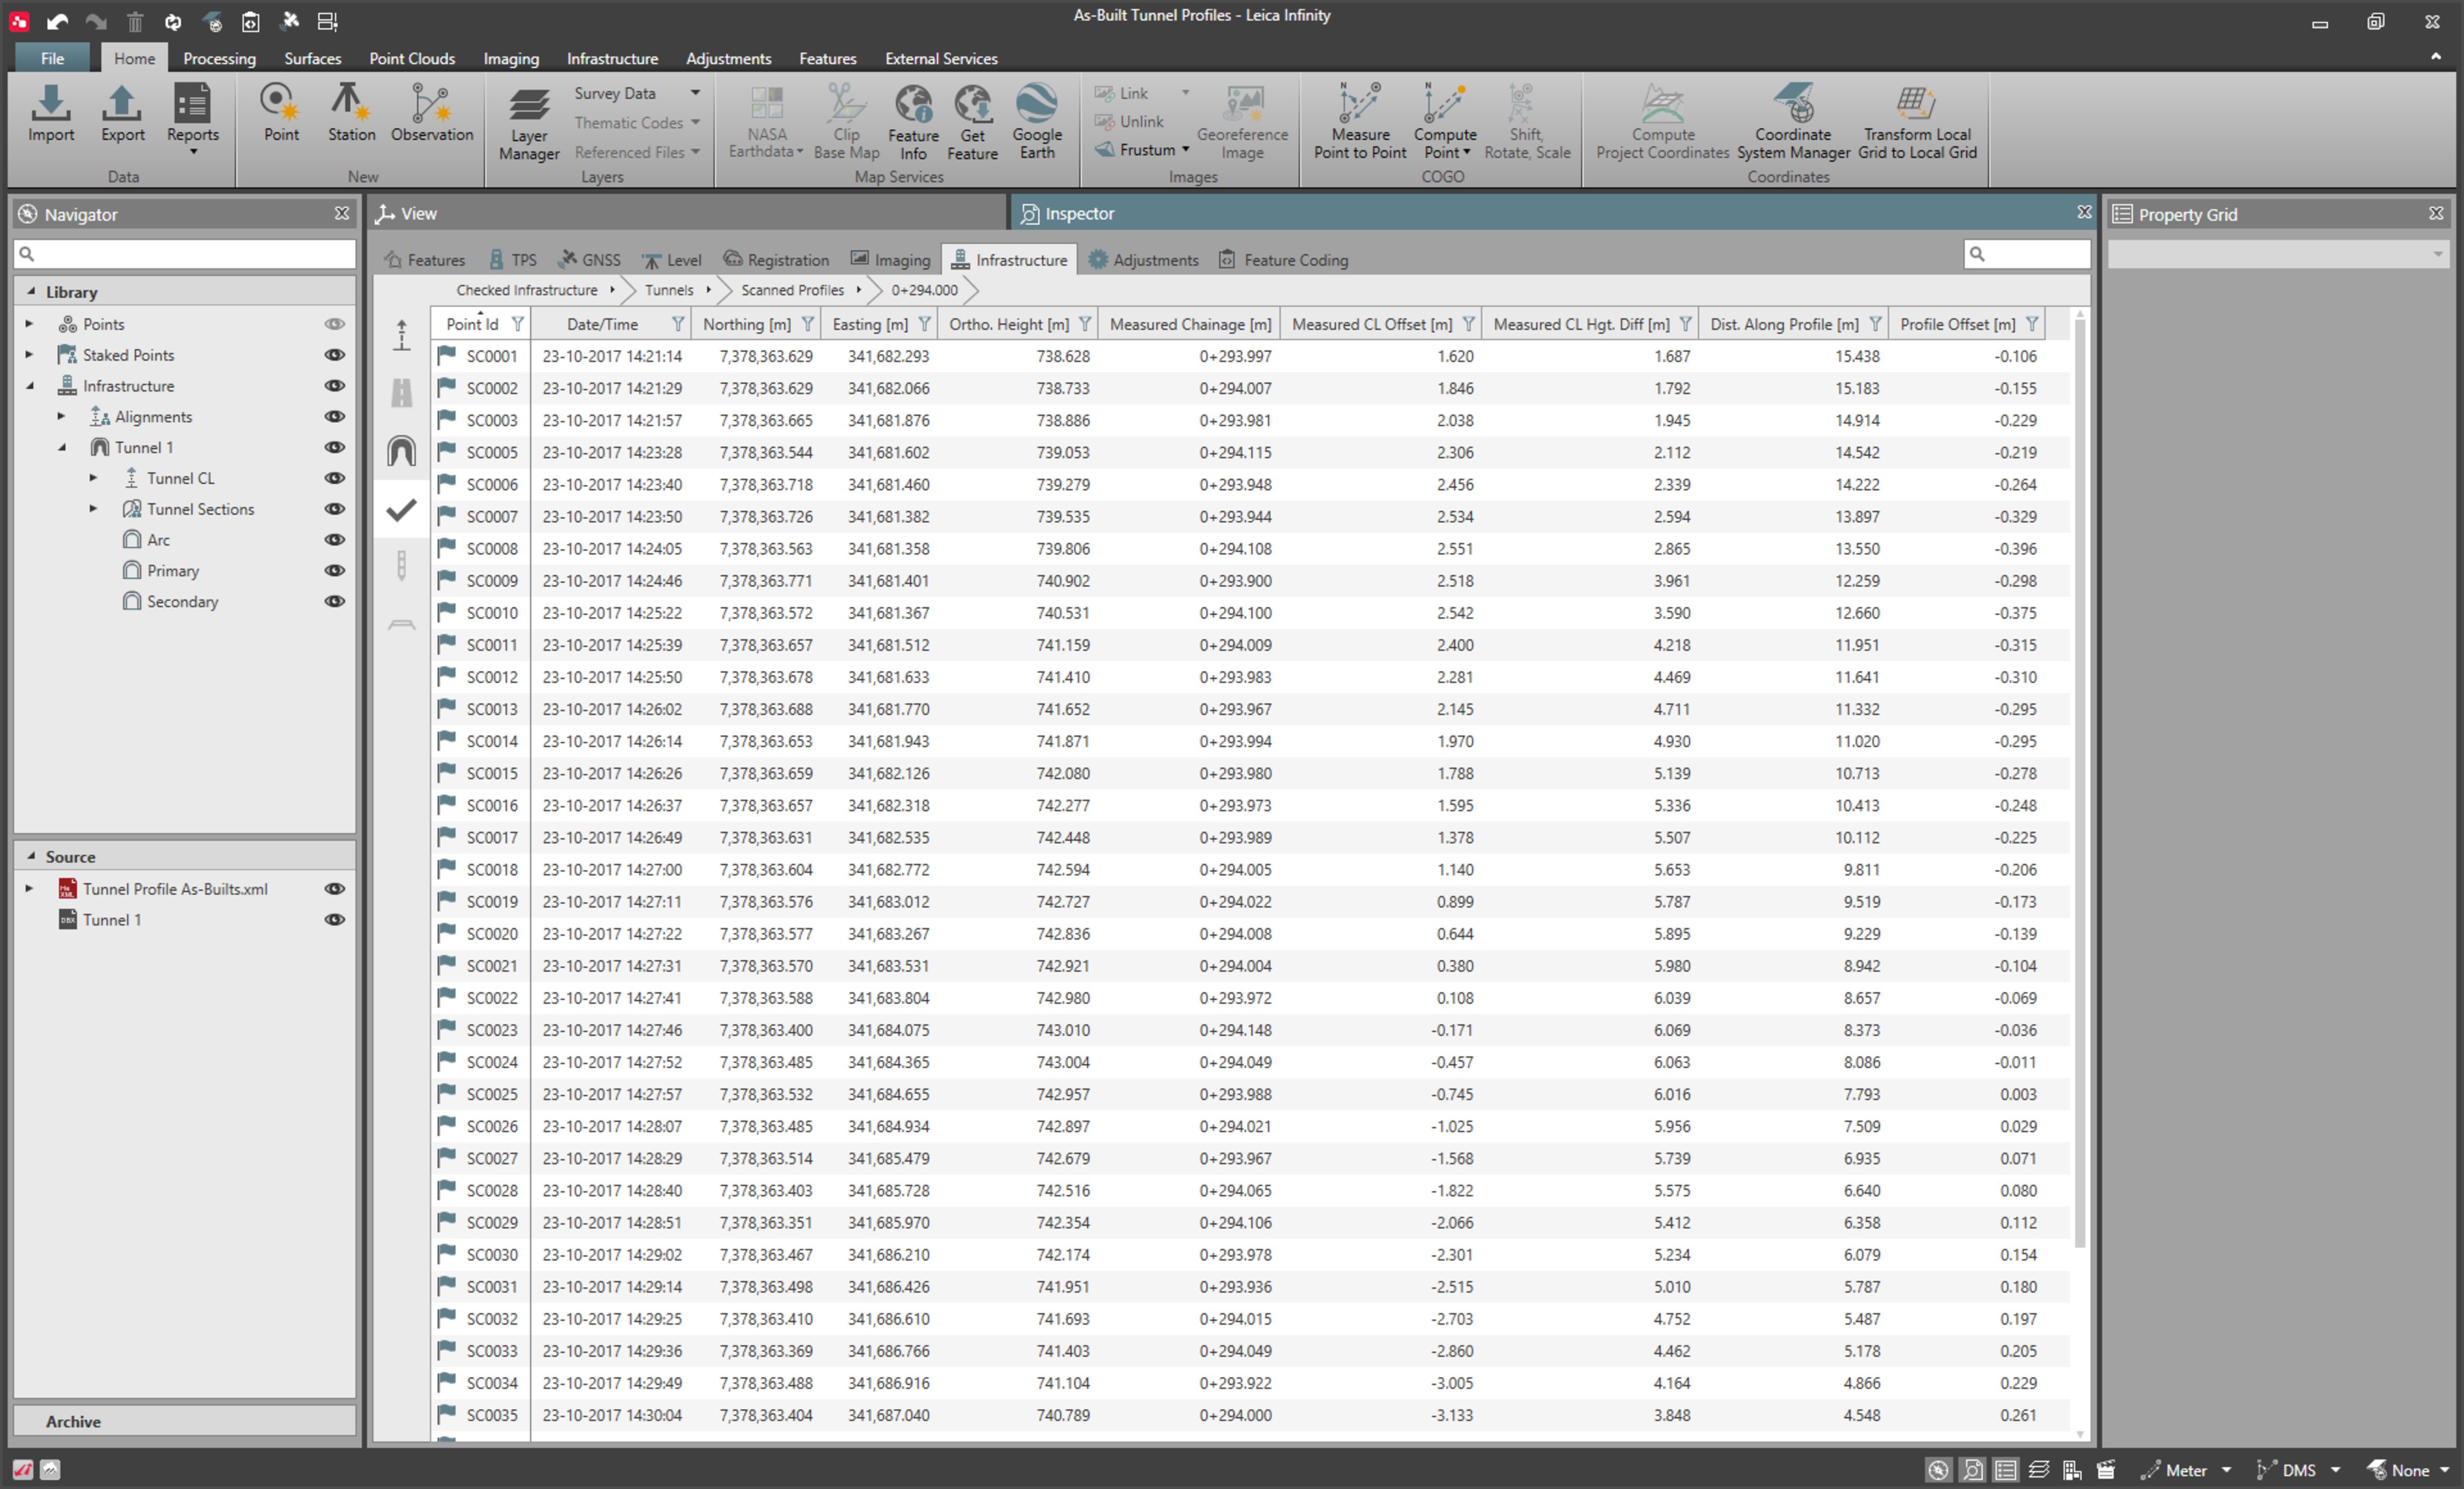Click Transform Local Grid to Local Grid
The width and height of the screenshot is (2464, 1489).
pos(1917,122)
